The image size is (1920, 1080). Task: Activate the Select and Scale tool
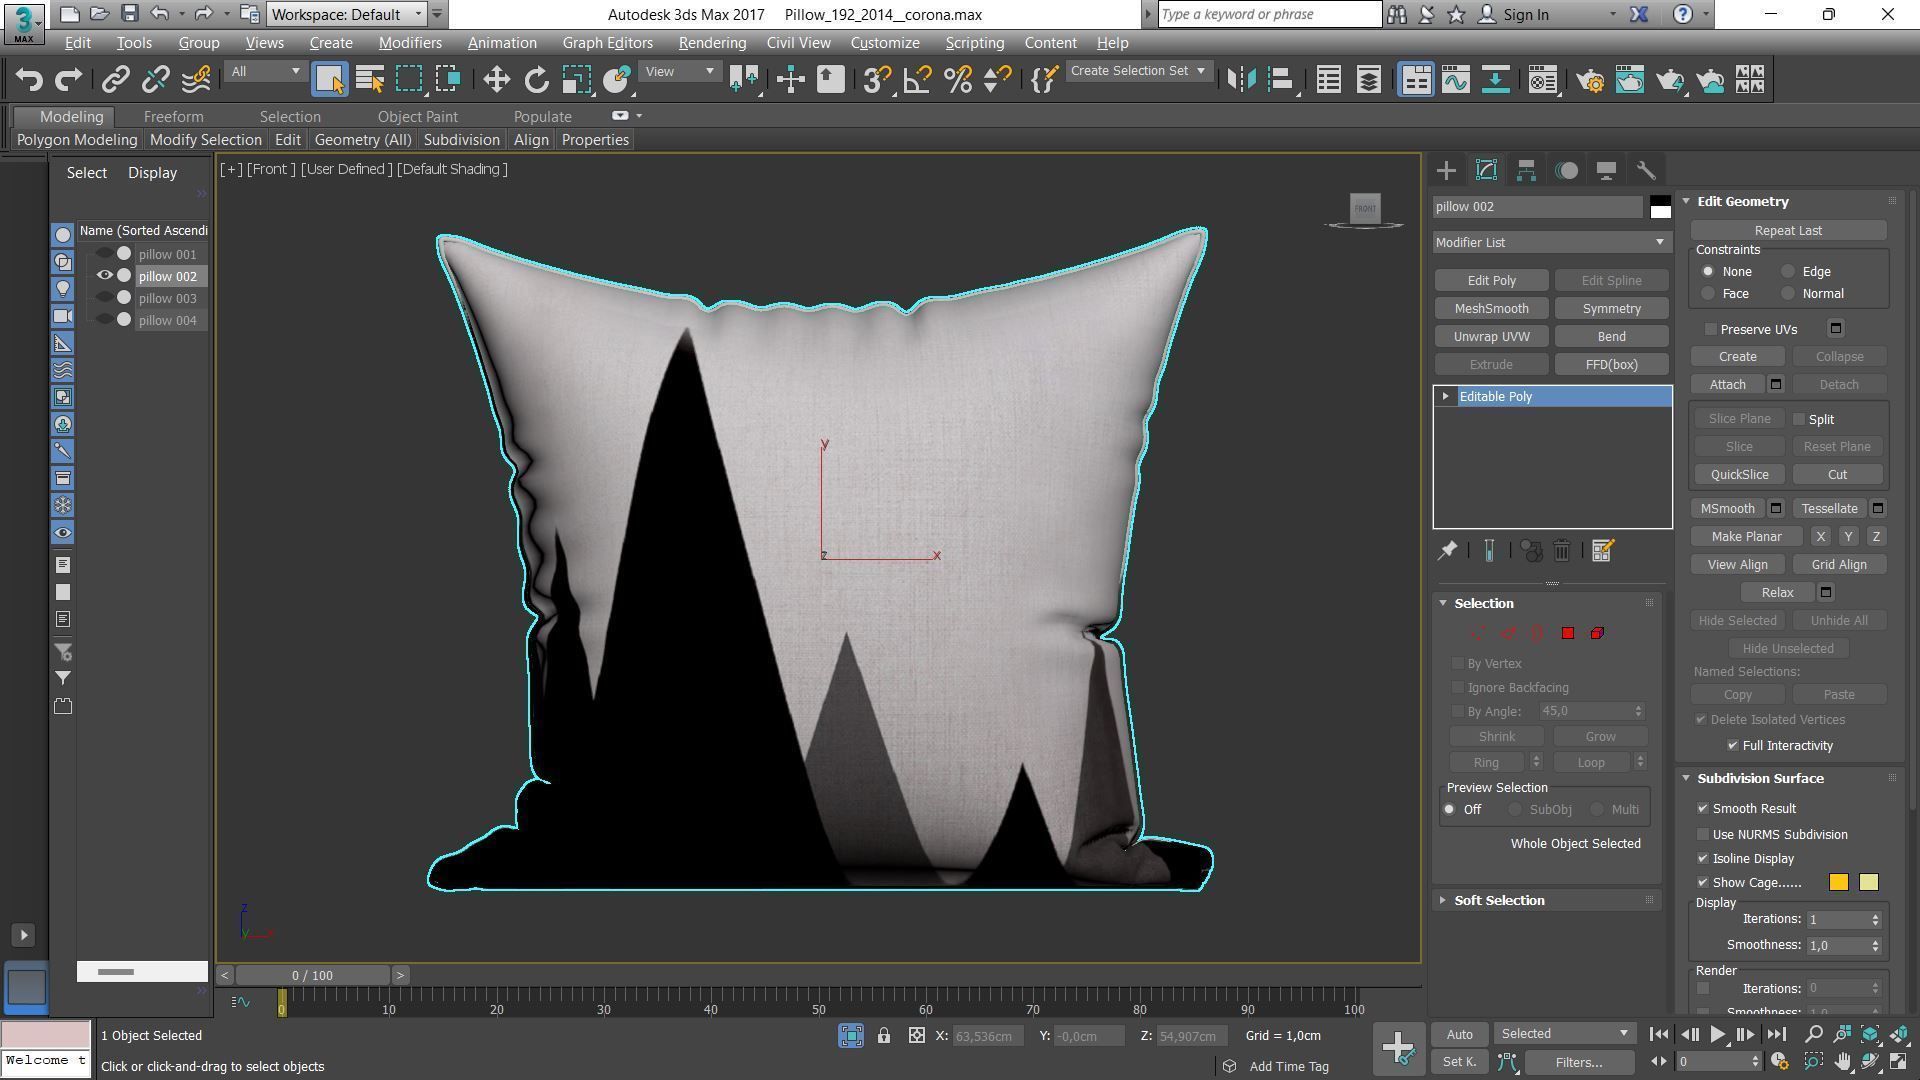pos(577,80)
